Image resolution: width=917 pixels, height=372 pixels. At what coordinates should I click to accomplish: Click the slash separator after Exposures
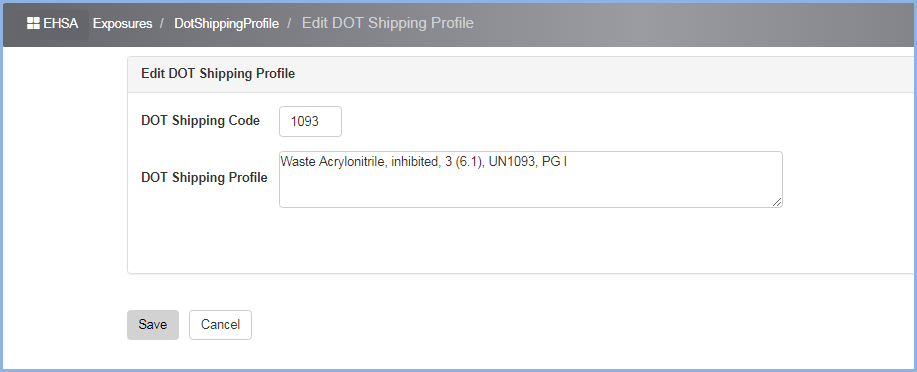coord(161,23)
